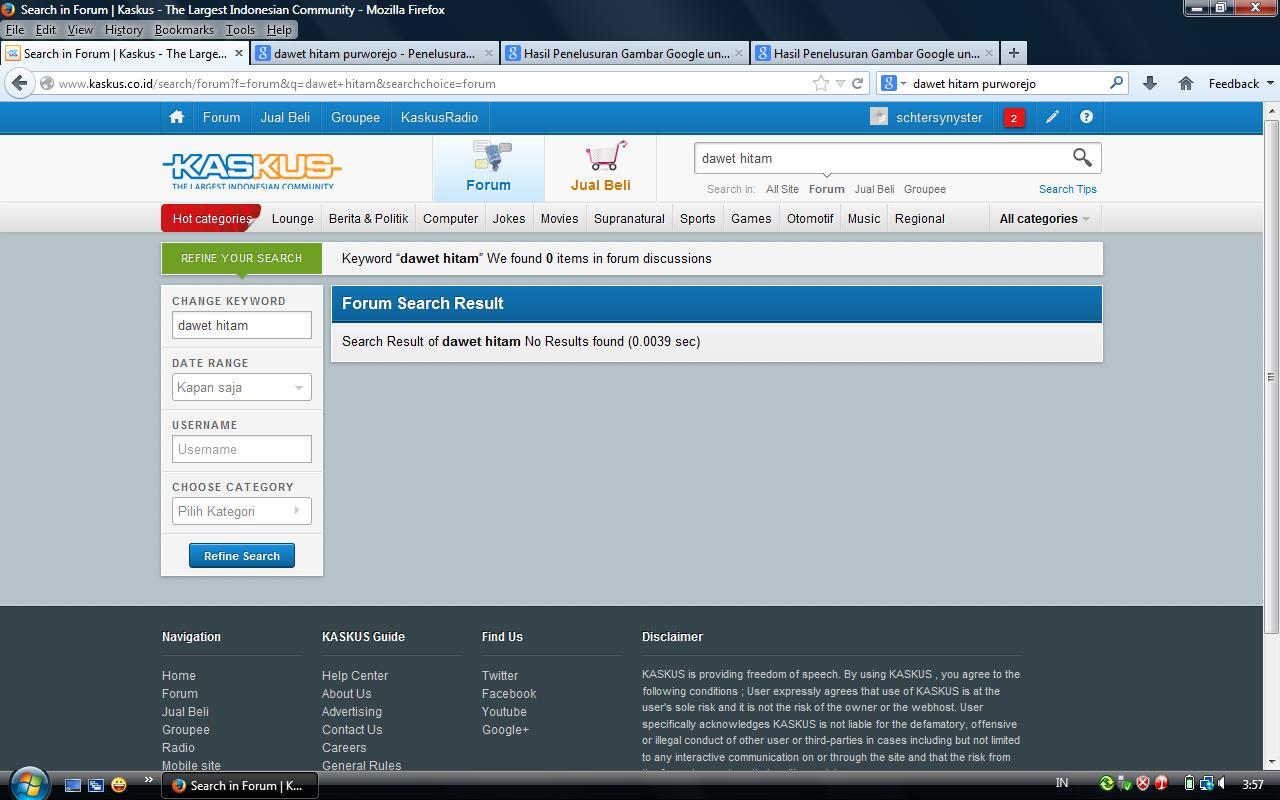This screenshot has height=800, width=1280.
Task: Click the Kaskus logo
Action: (x=252, y=170)
